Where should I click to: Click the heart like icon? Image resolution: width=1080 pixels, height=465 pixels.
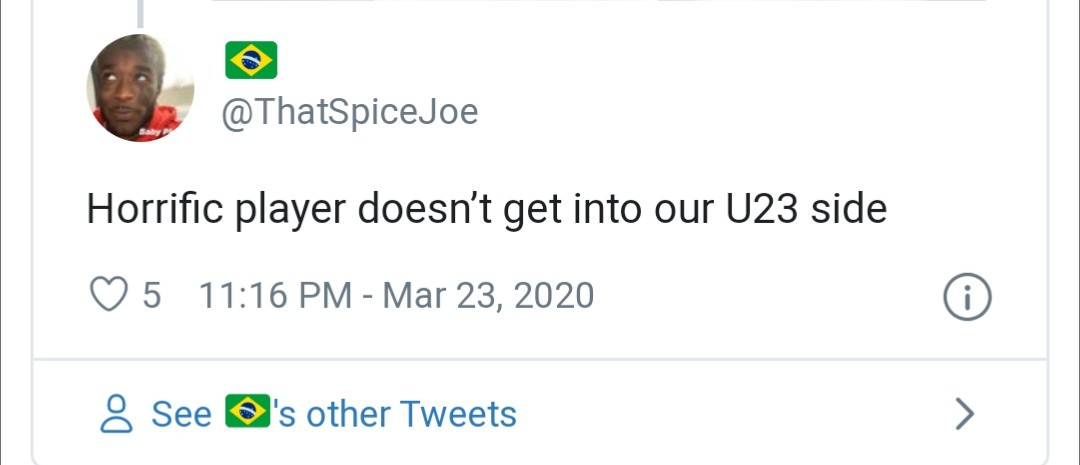(110, 295)
